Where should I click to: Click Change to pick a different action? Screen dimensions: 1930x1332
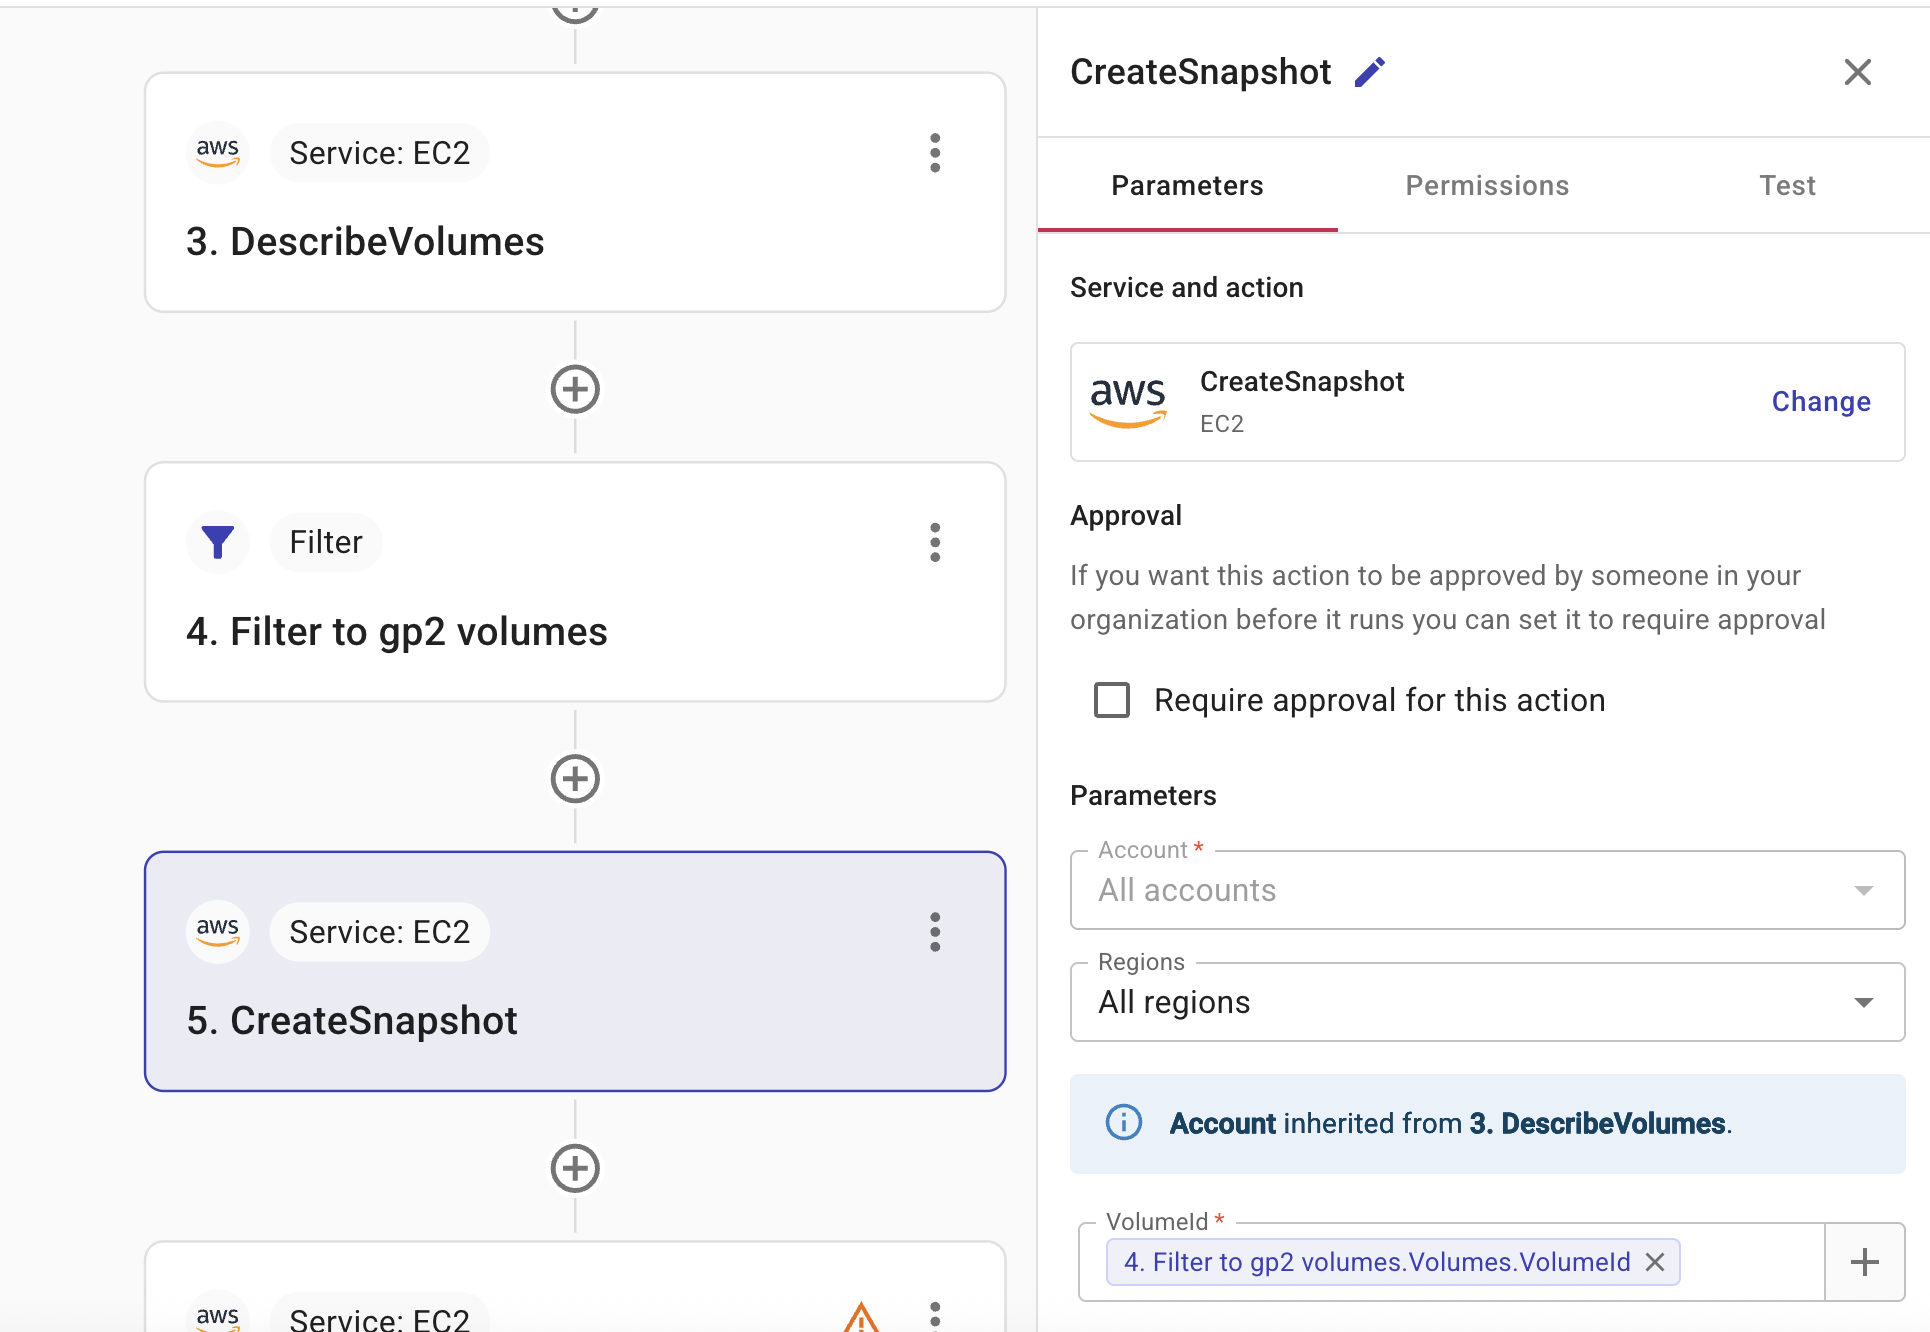1820,401
